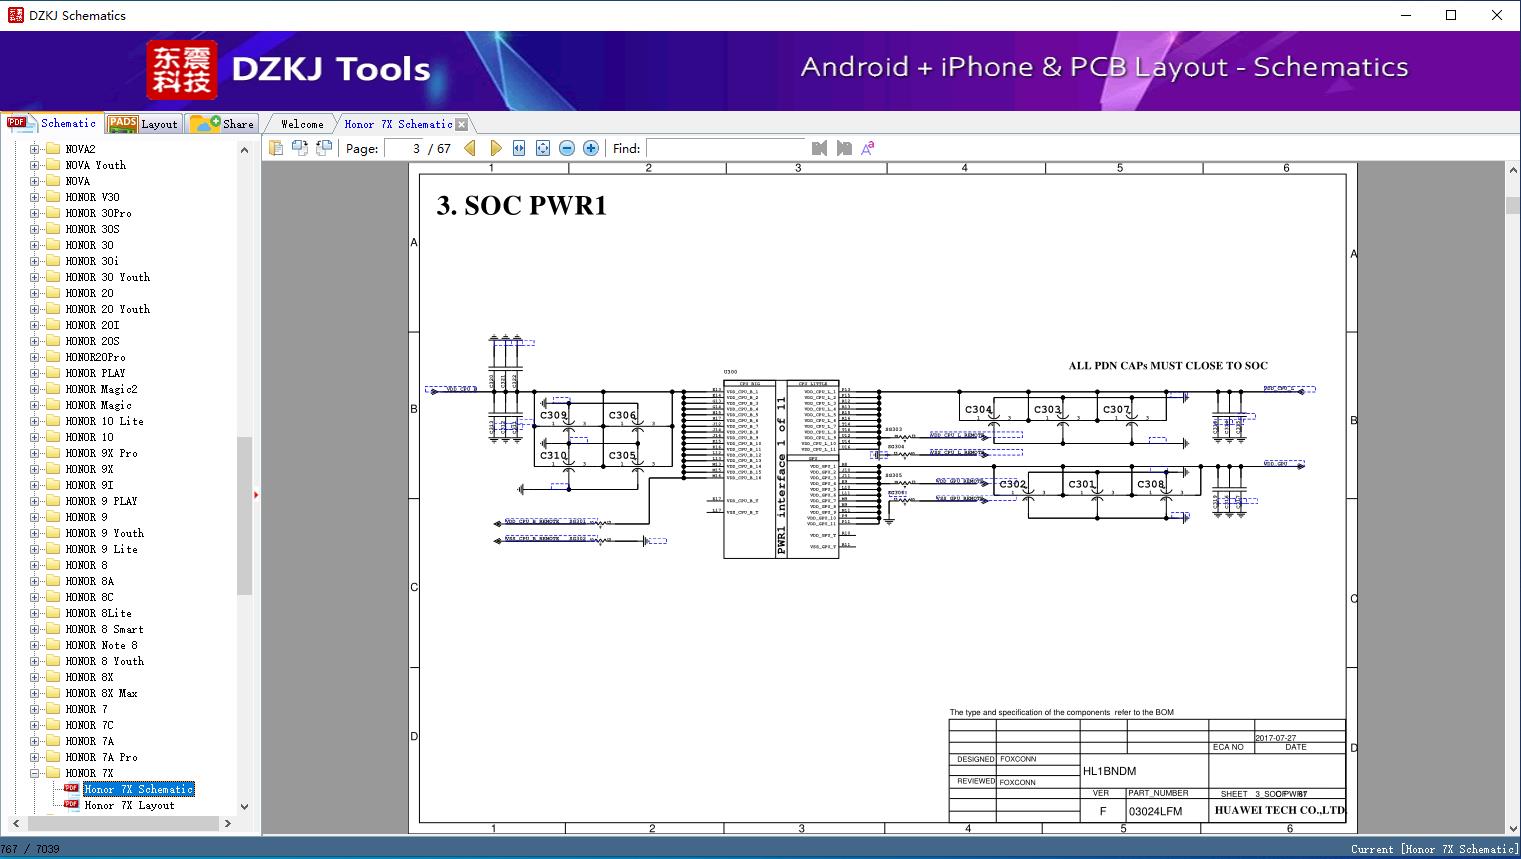The height and width of the screenshot is (859, 1521).
Task: Select NOVA Youth in the tree
Action: tap(95, 165)
